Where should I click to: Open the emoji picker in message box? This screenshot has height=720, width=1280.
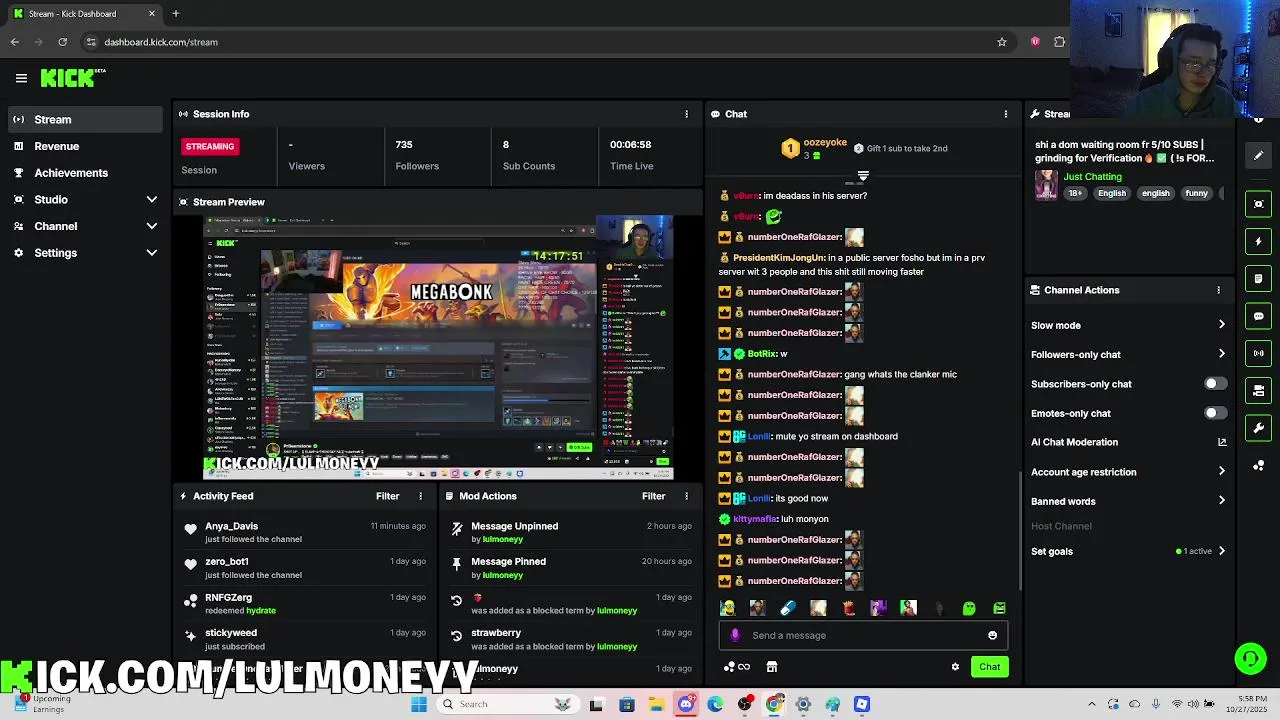(992, 635)
